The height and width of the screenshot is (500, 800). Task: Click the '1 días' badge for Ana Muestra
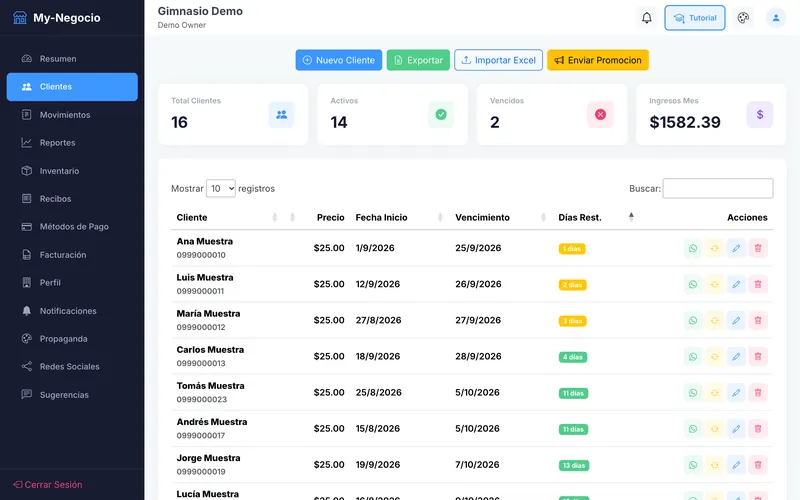[572, 249]
